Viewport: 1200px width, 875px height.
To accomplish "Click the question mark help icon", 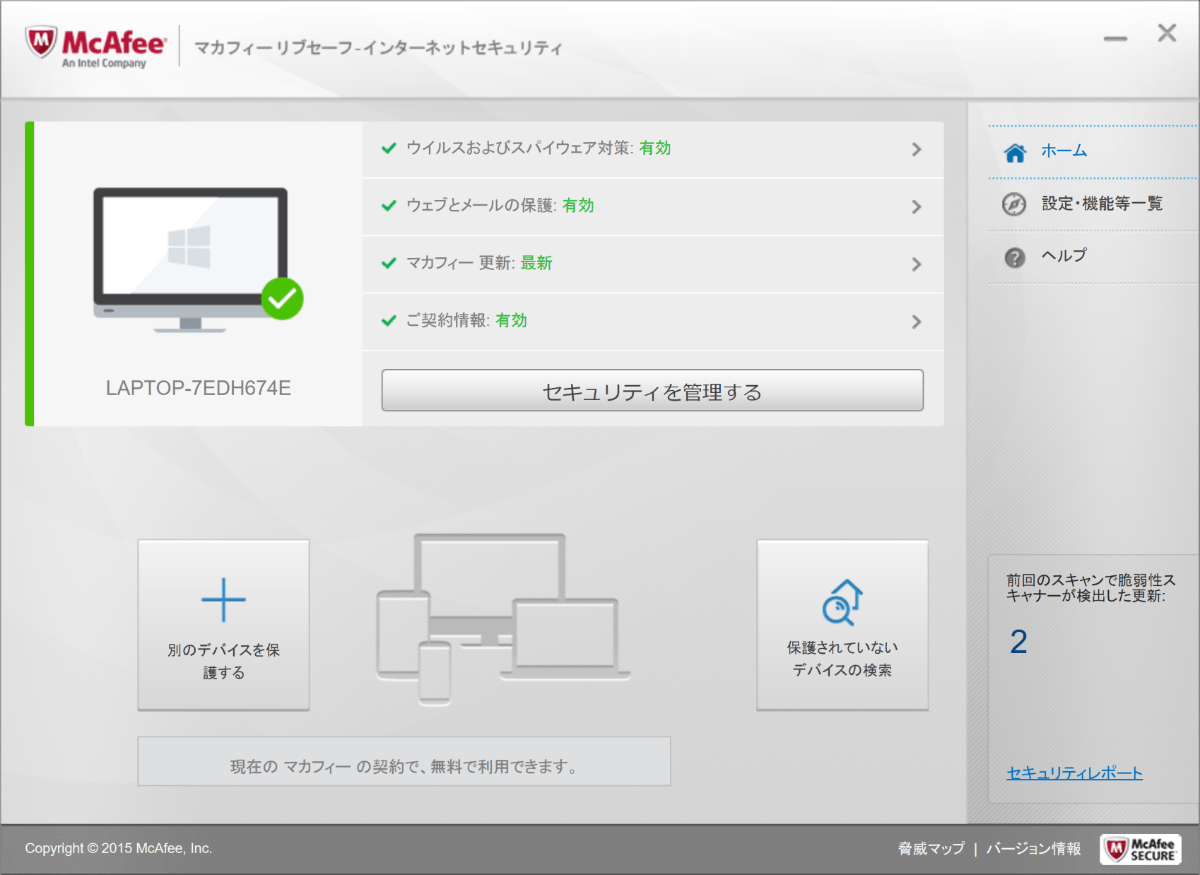I will click(1014, 257).
